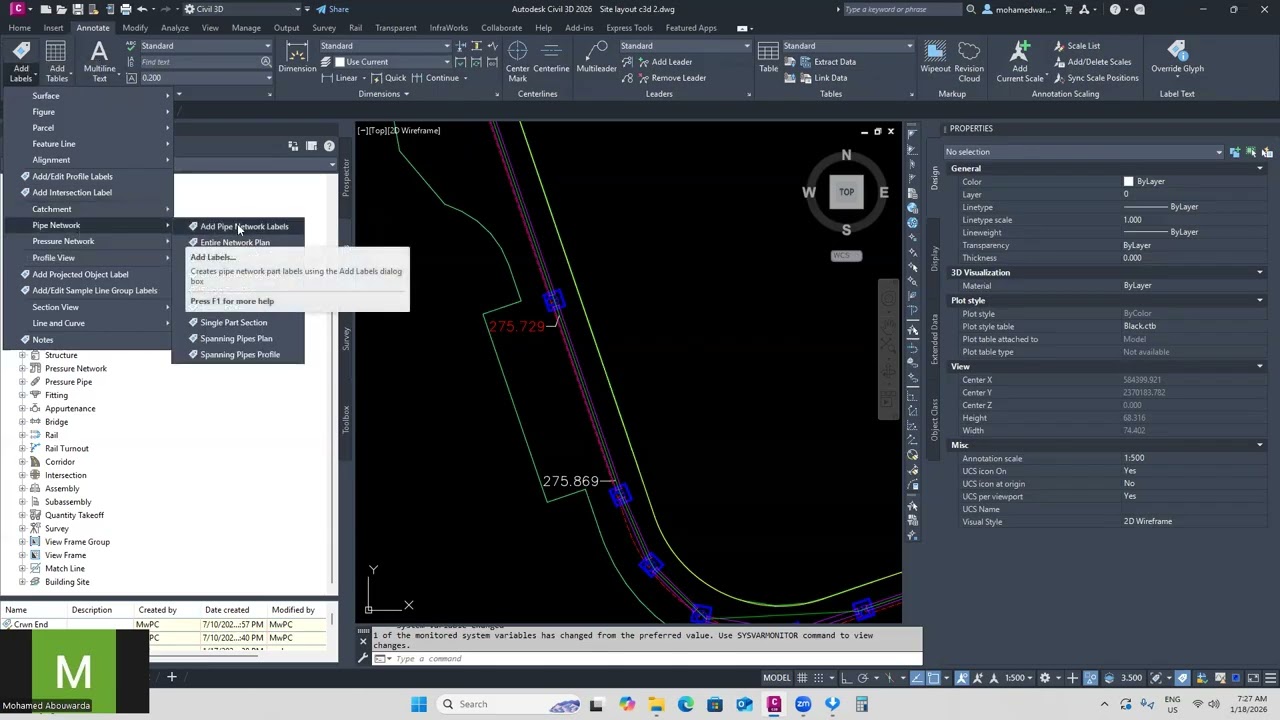Toggle object snap tracking in status bar
The height and width of the screenshot is (720, 1280).
(x=917, y=678)
